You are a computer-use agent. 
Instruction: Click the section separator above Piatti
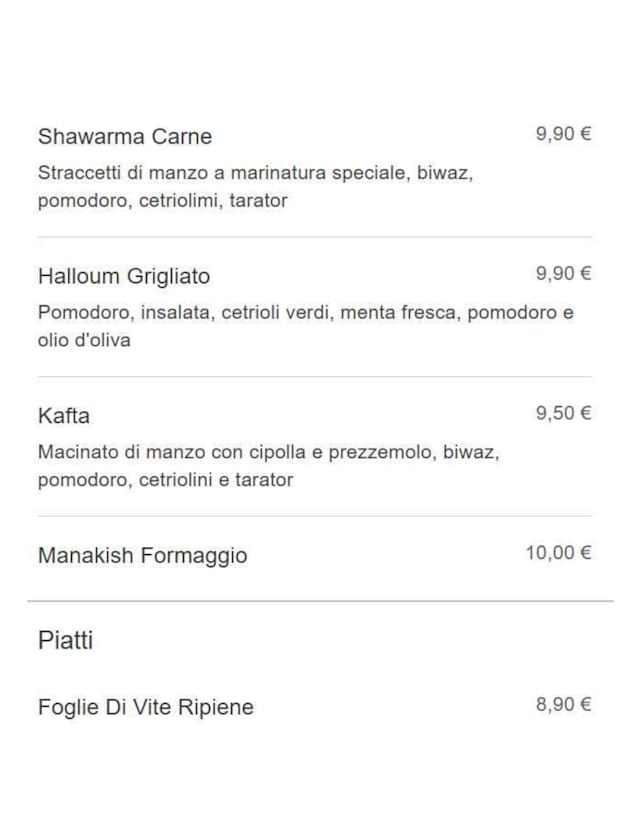320,601
